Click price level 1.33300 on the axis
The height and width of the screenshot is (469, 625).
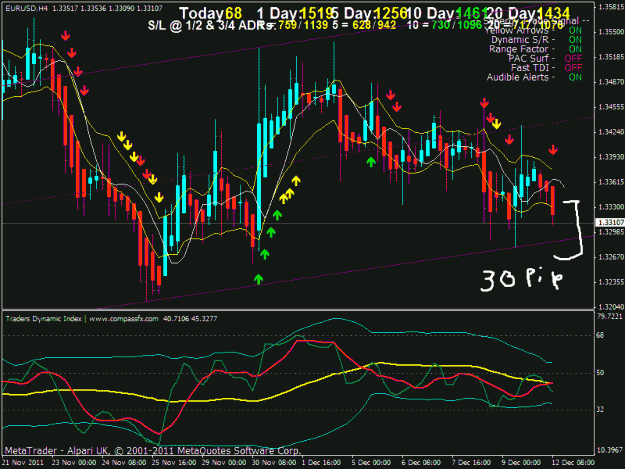coord(611,207)
